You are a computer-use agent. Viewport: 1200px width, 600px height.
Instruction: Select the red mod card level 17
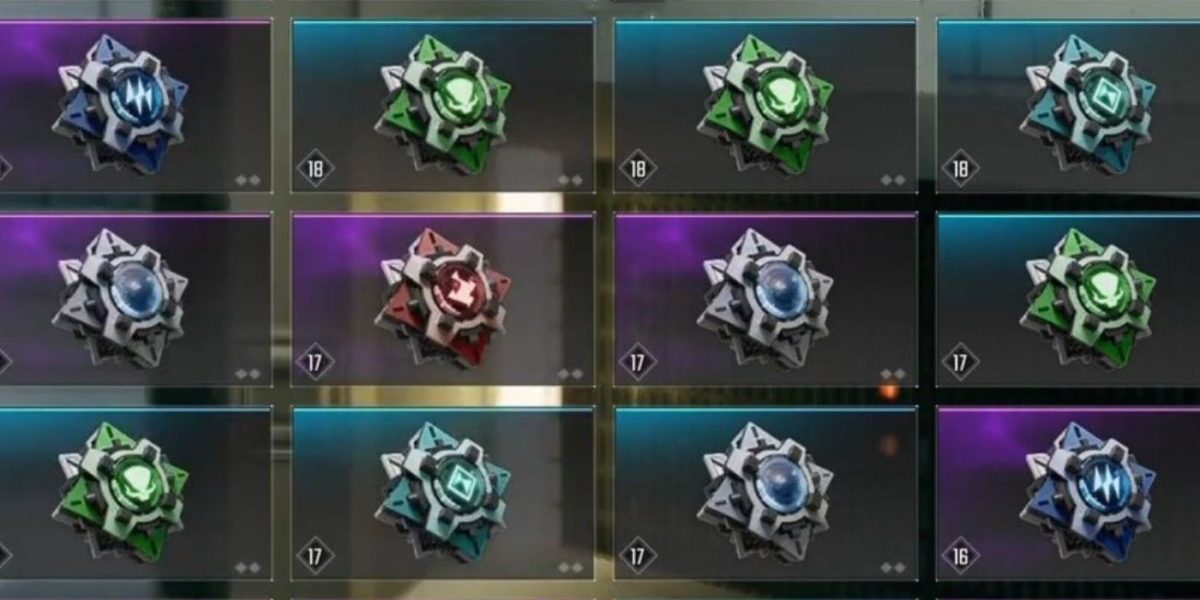(443, 300)
